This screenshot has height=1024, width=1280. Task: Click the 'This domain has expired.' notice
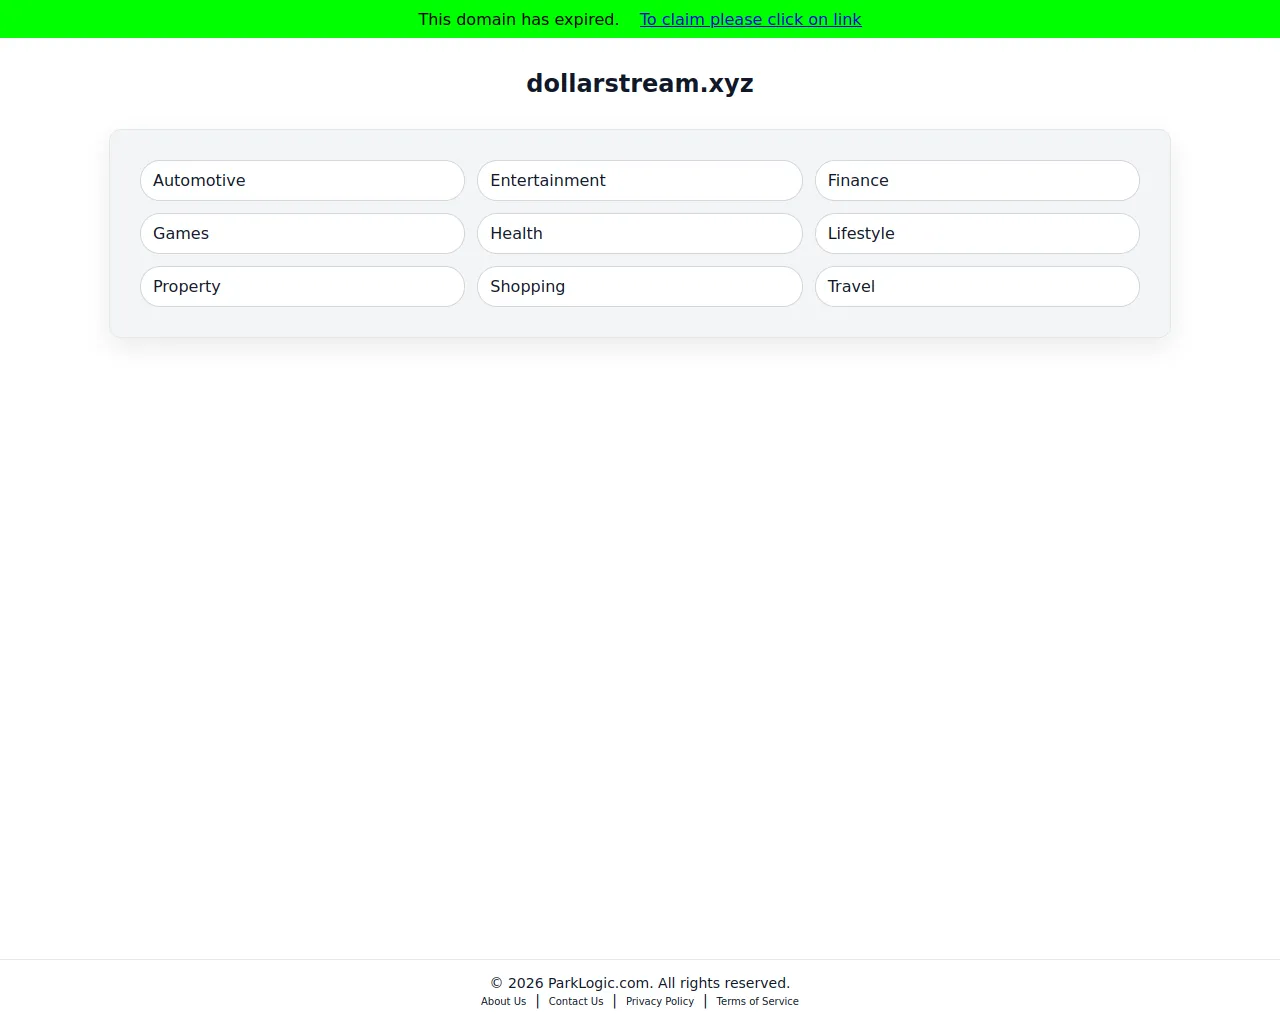click(x=518, y=19)
